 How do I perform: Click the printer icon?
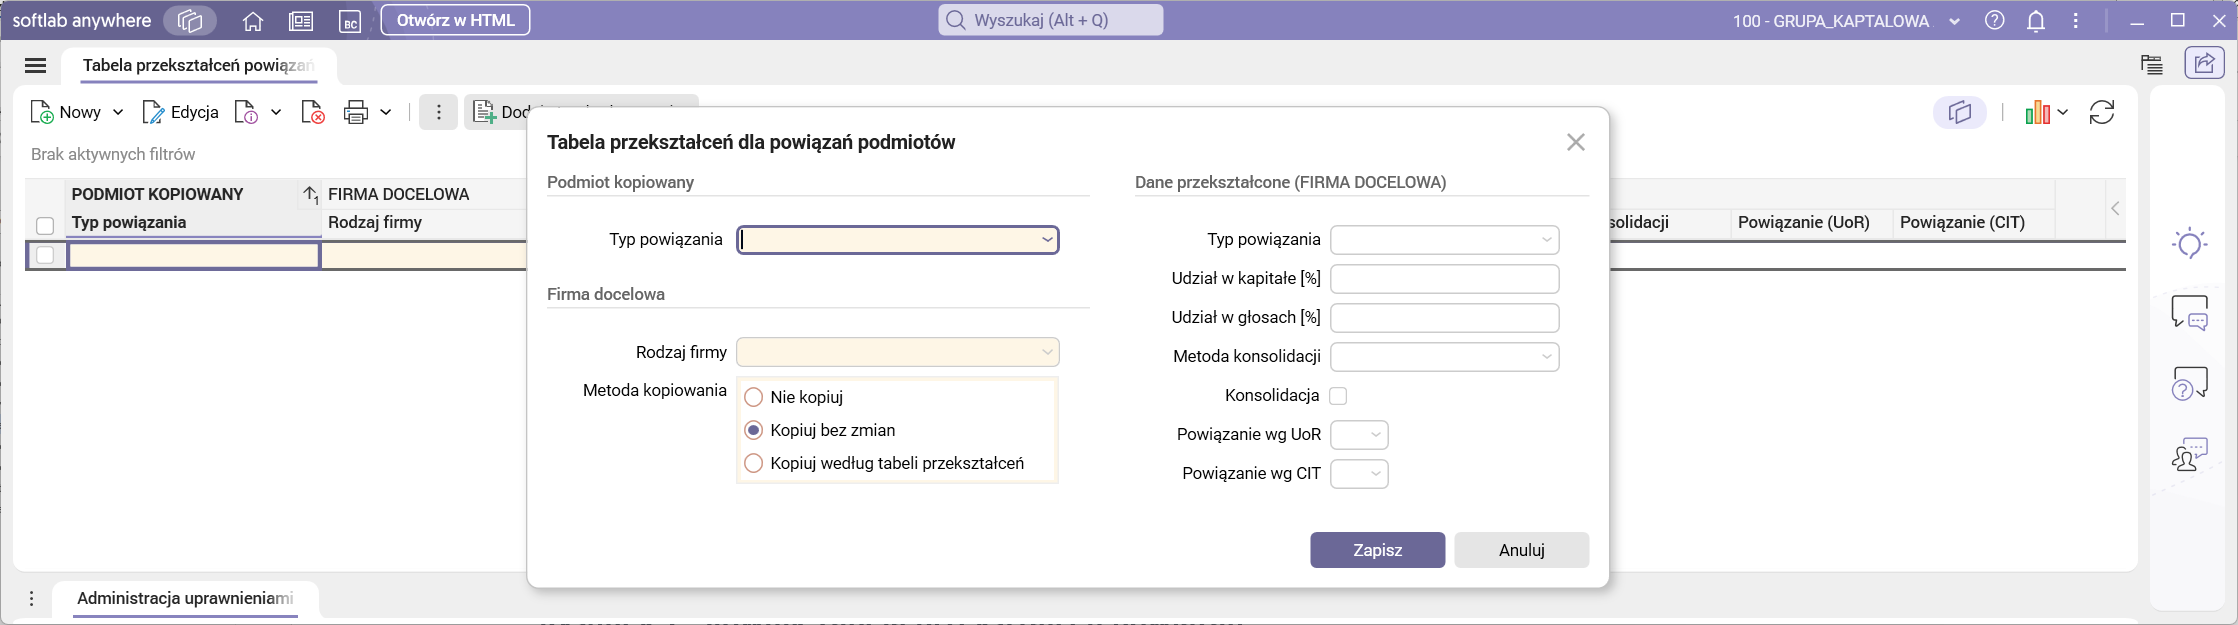tap(356, 112)
